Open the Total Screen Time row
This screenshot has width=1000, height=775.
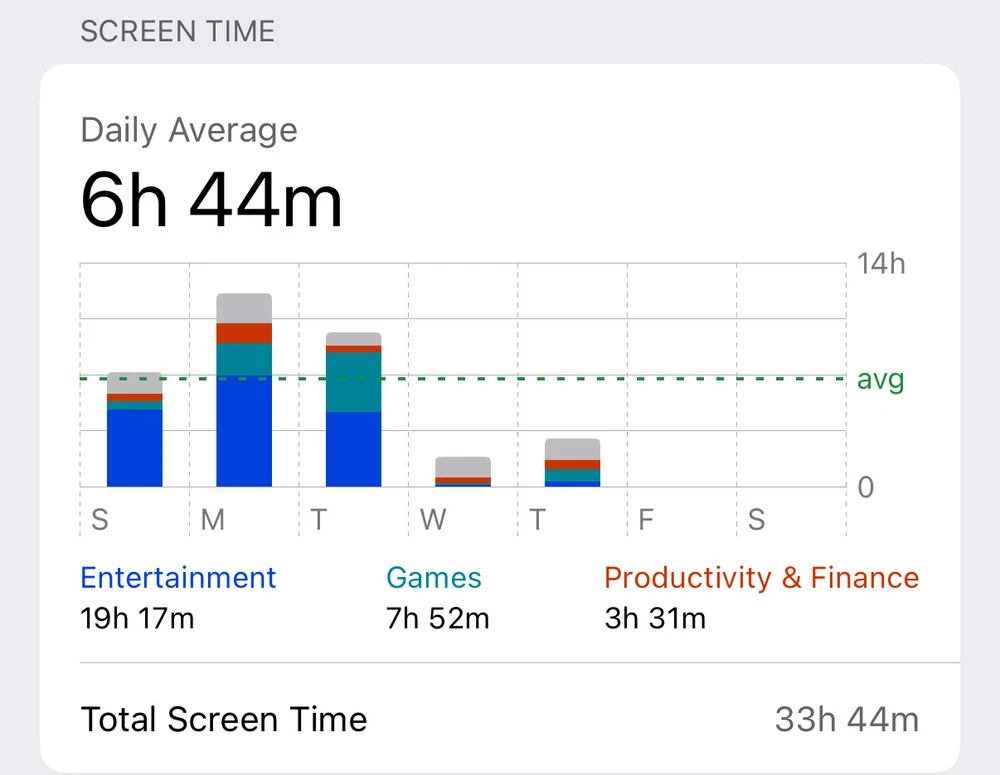tap(224, 719)
